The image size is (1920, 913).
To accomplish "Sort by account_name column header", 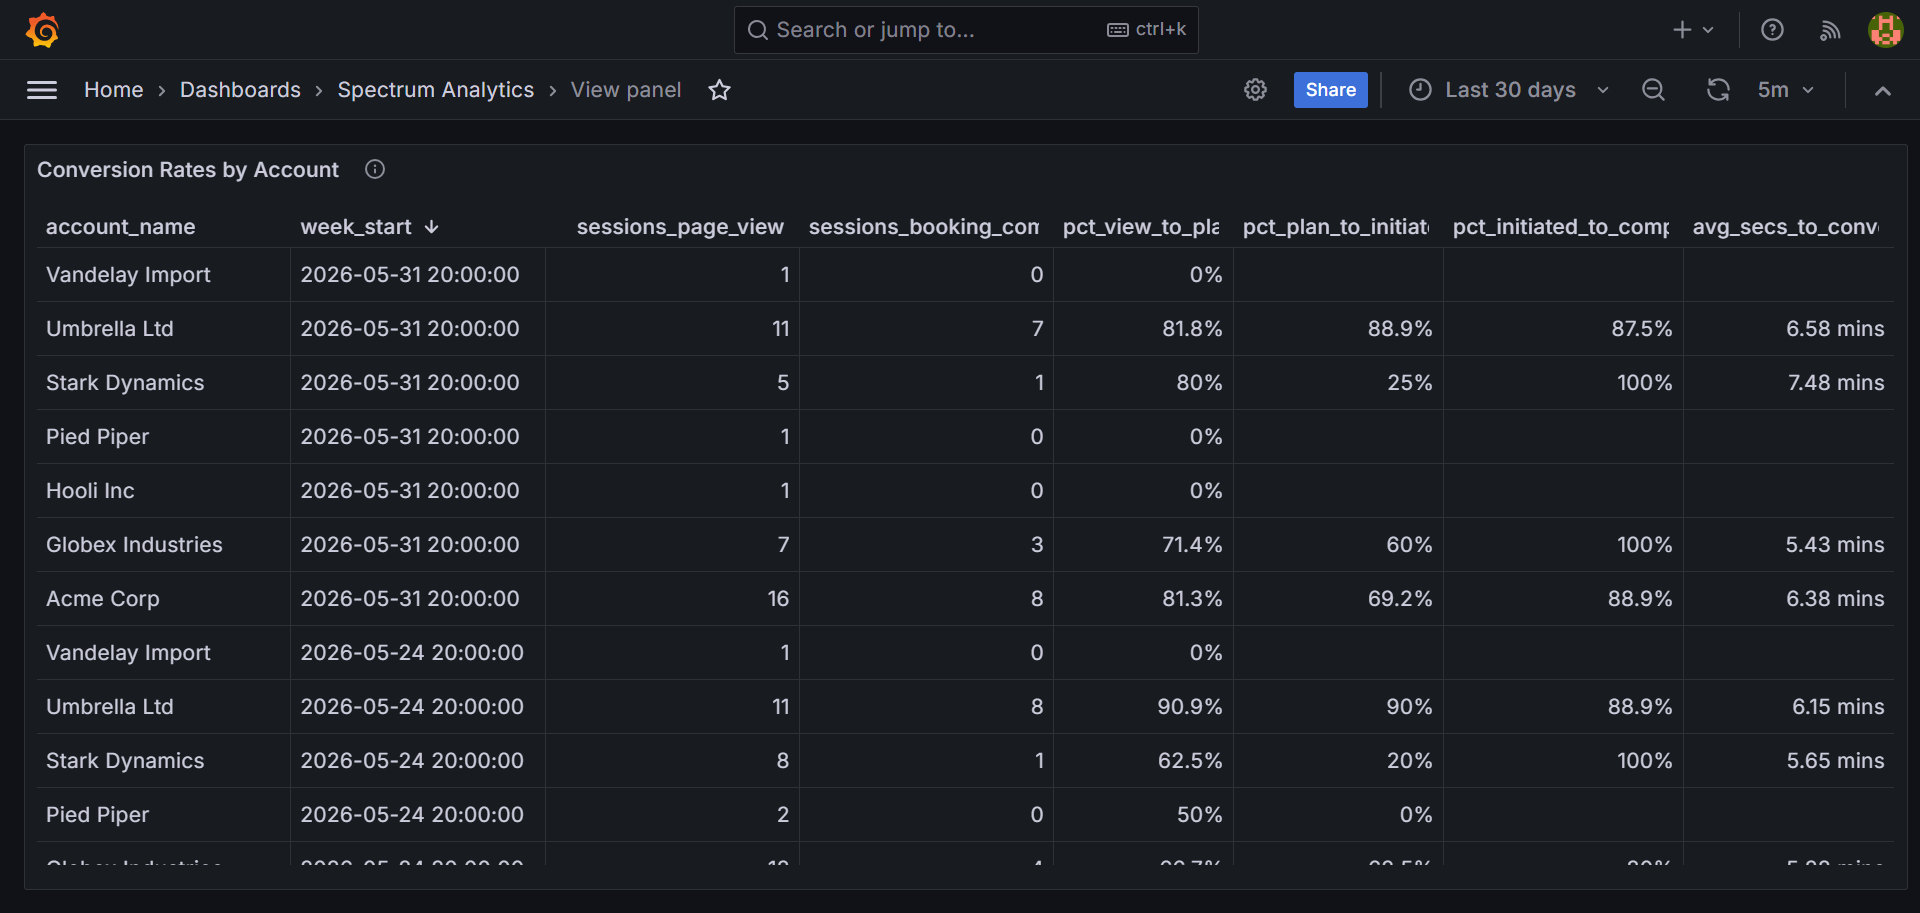I will pyautogui.click(x=121, y=227).
